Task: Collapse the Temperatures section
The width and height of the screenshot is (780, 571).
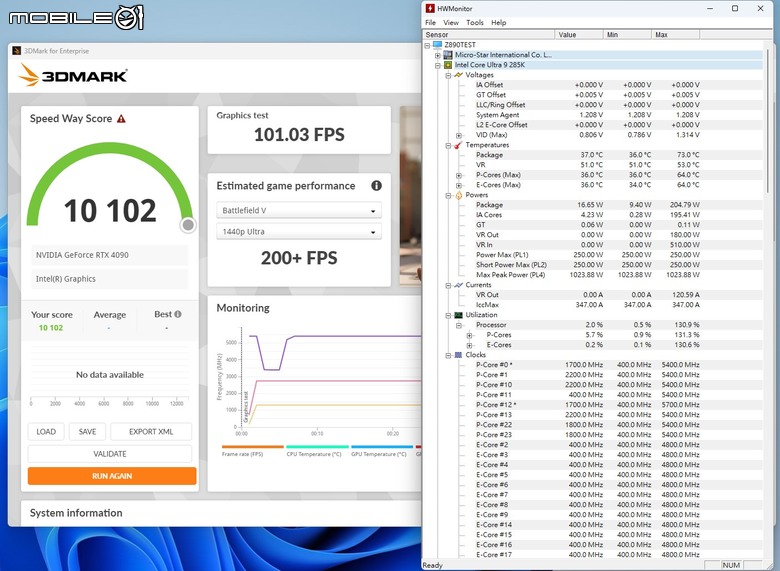Action: [448, 145]
